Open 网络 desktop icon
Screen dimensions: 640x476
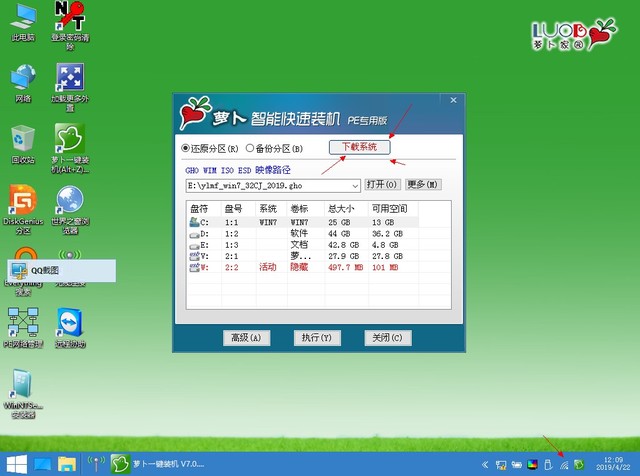[23, 83]
